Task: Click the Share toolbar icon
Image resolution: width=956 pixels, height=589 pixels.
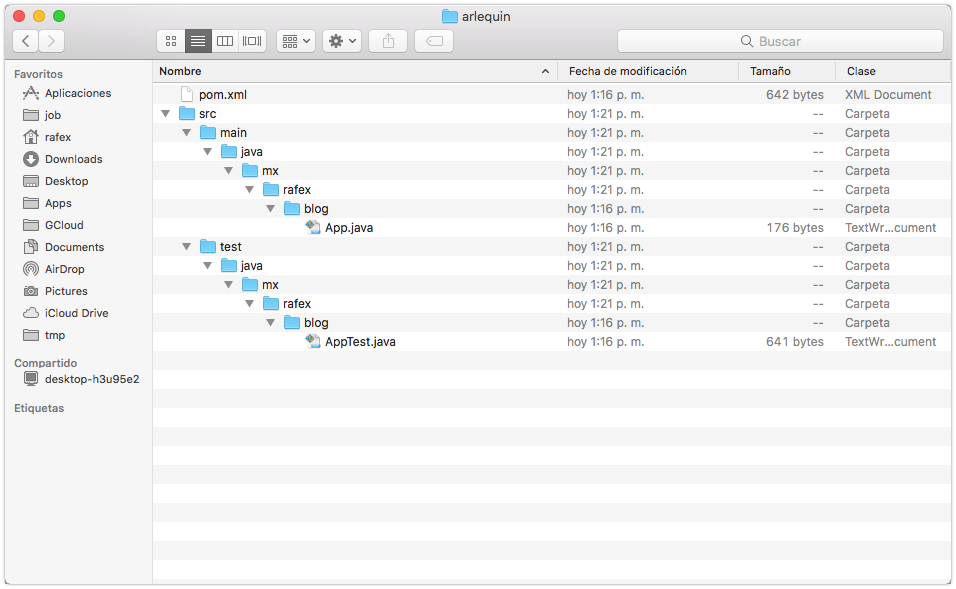Action: 388,41
